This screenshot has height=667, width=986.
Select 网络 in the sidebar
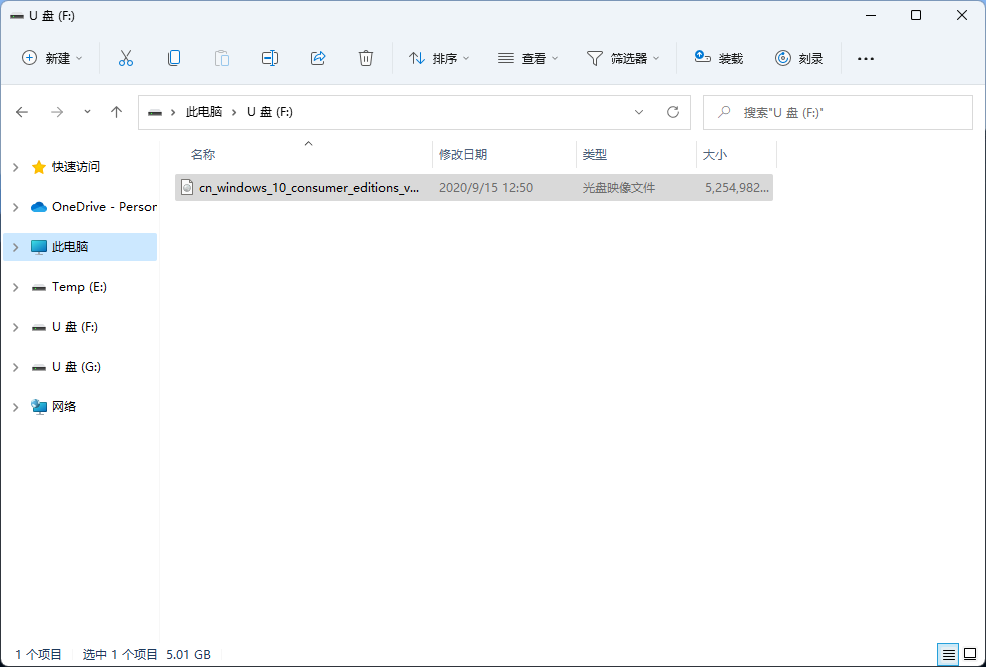(x=64, y=407)
